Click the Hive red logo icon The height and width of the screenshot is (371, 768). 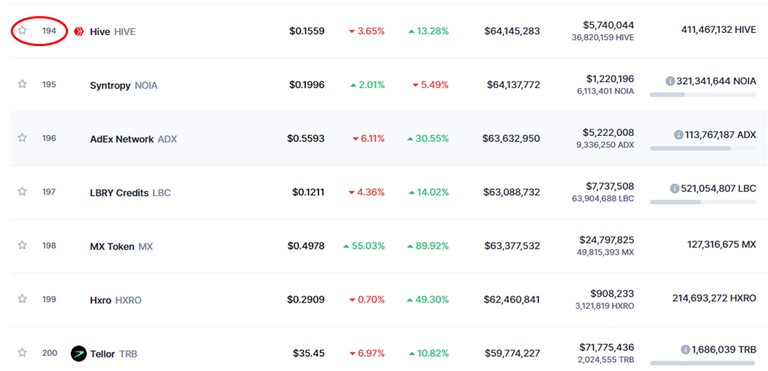click(78, 31)
